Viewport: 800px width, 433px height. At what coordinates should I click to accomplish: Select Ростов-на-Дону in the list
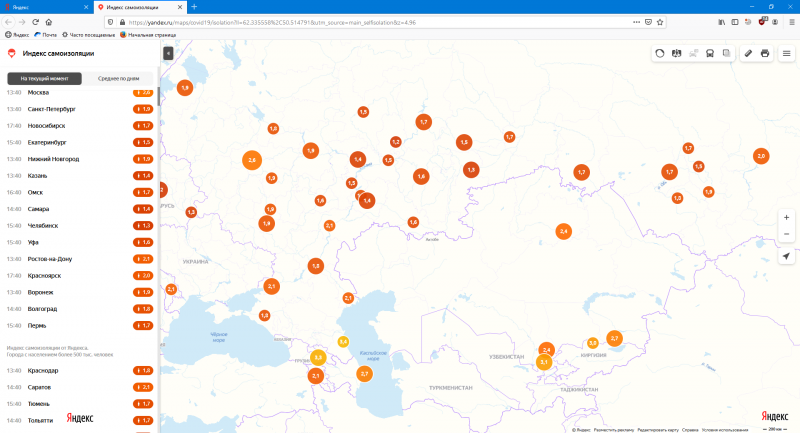coord(79,259)
